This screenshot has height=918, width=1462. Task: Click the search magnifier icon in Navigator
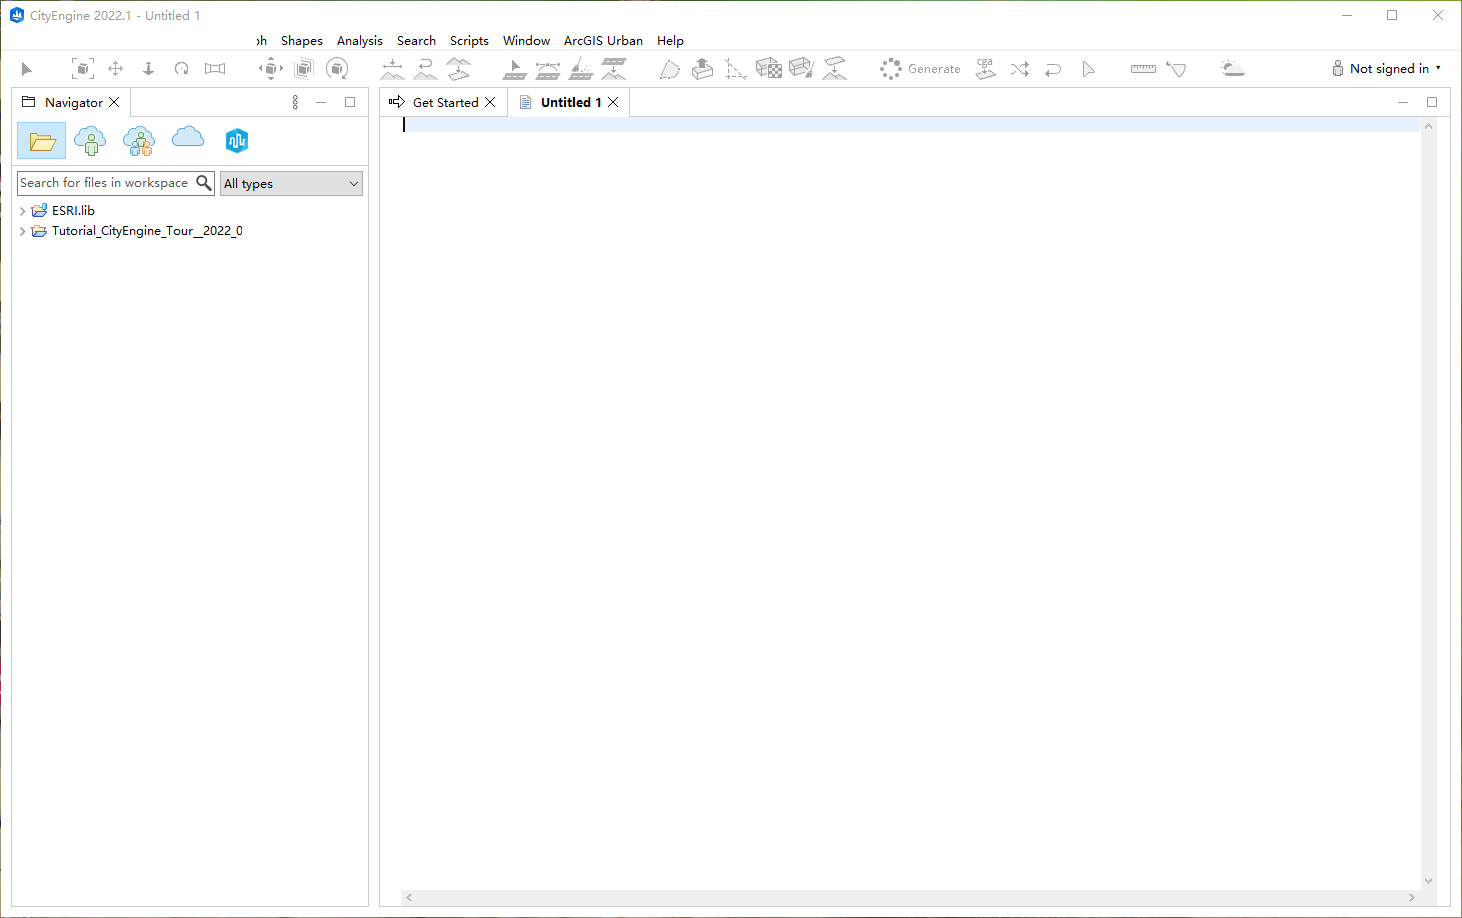click(204, 183)
